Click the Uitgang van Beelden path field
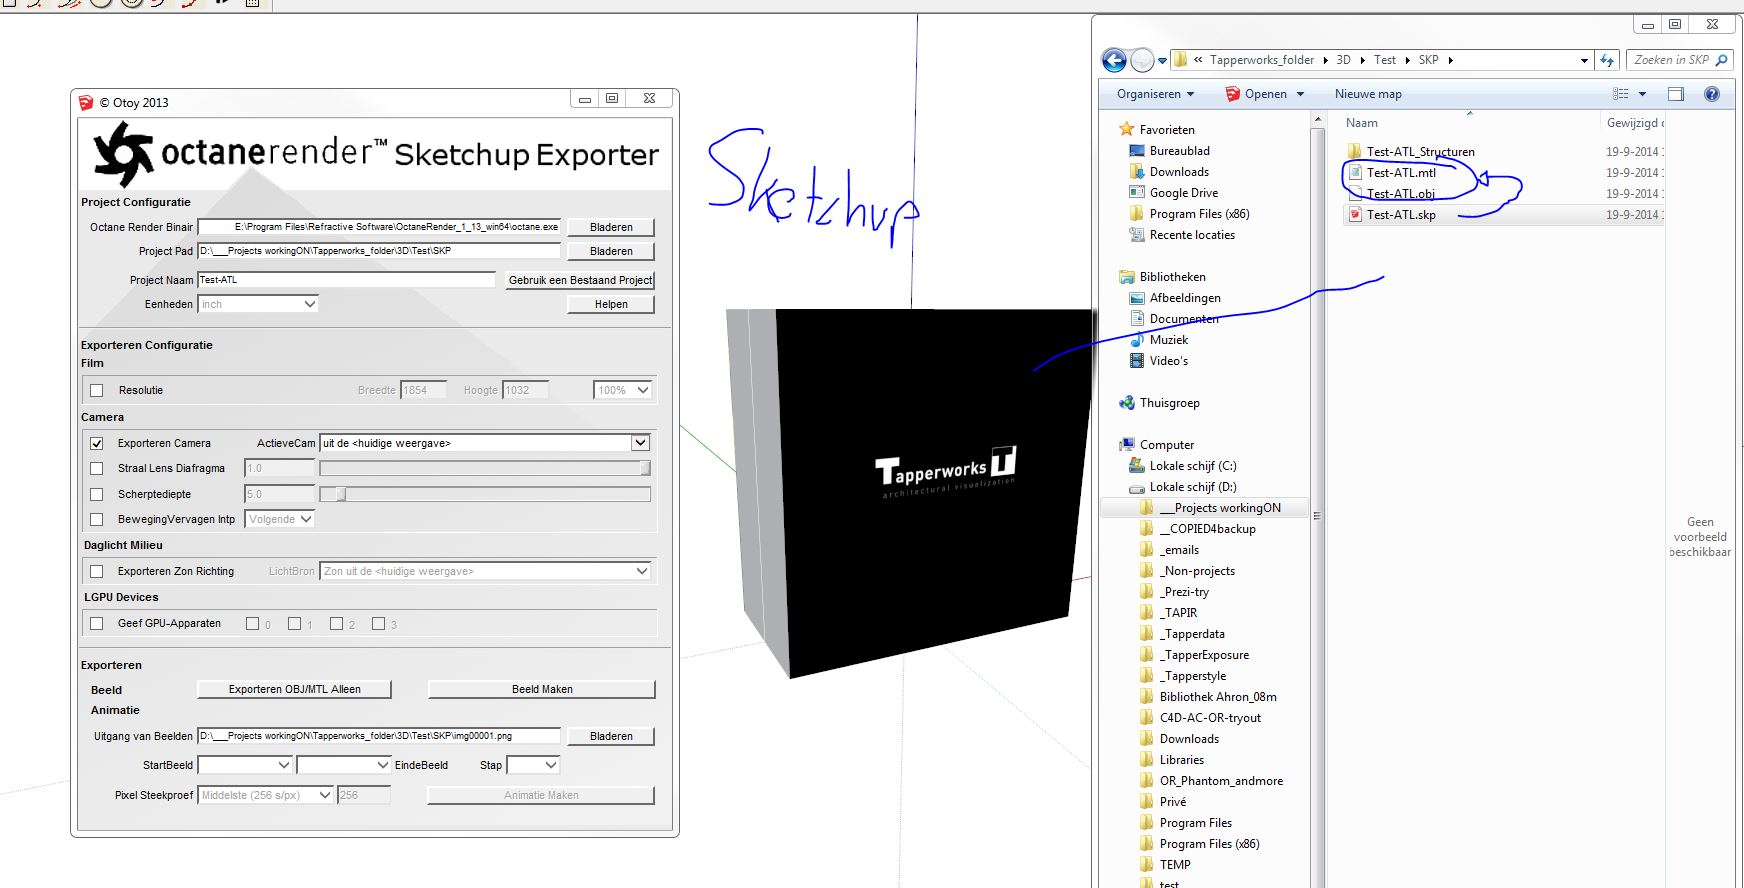This screenshot has width=1744, height=888. 379,736
